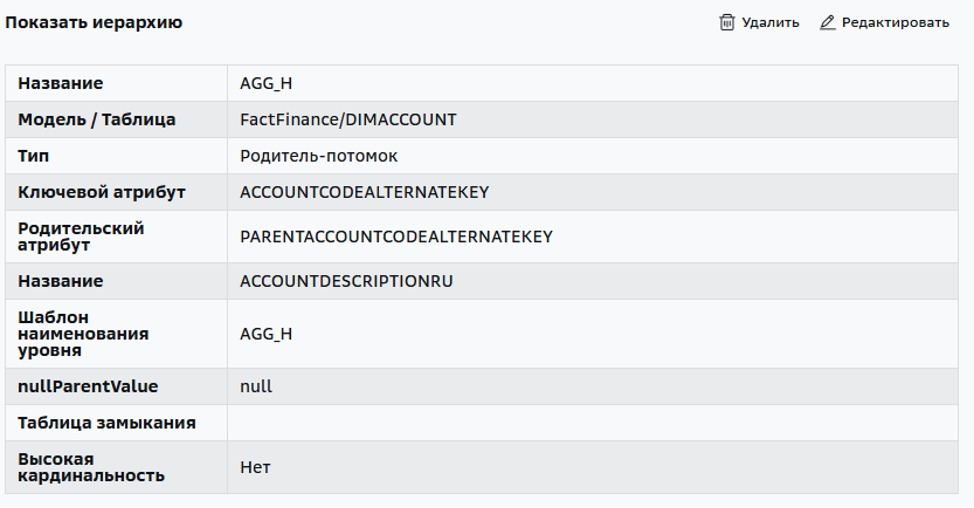Image resolution: width=974 pixels, height=508 pixels.
Task: Click the Родительский атрибут row label
Action: click(81, 237)
